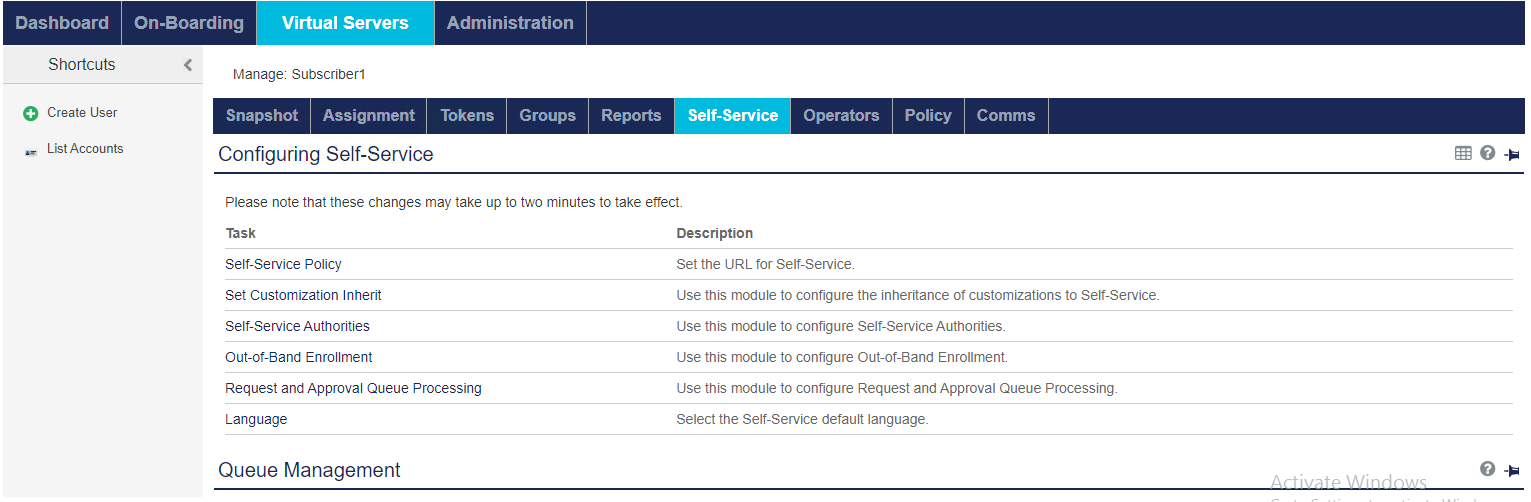Open help icon for Queue Management
The image size is (1531, 502).
click(1487, 469)
